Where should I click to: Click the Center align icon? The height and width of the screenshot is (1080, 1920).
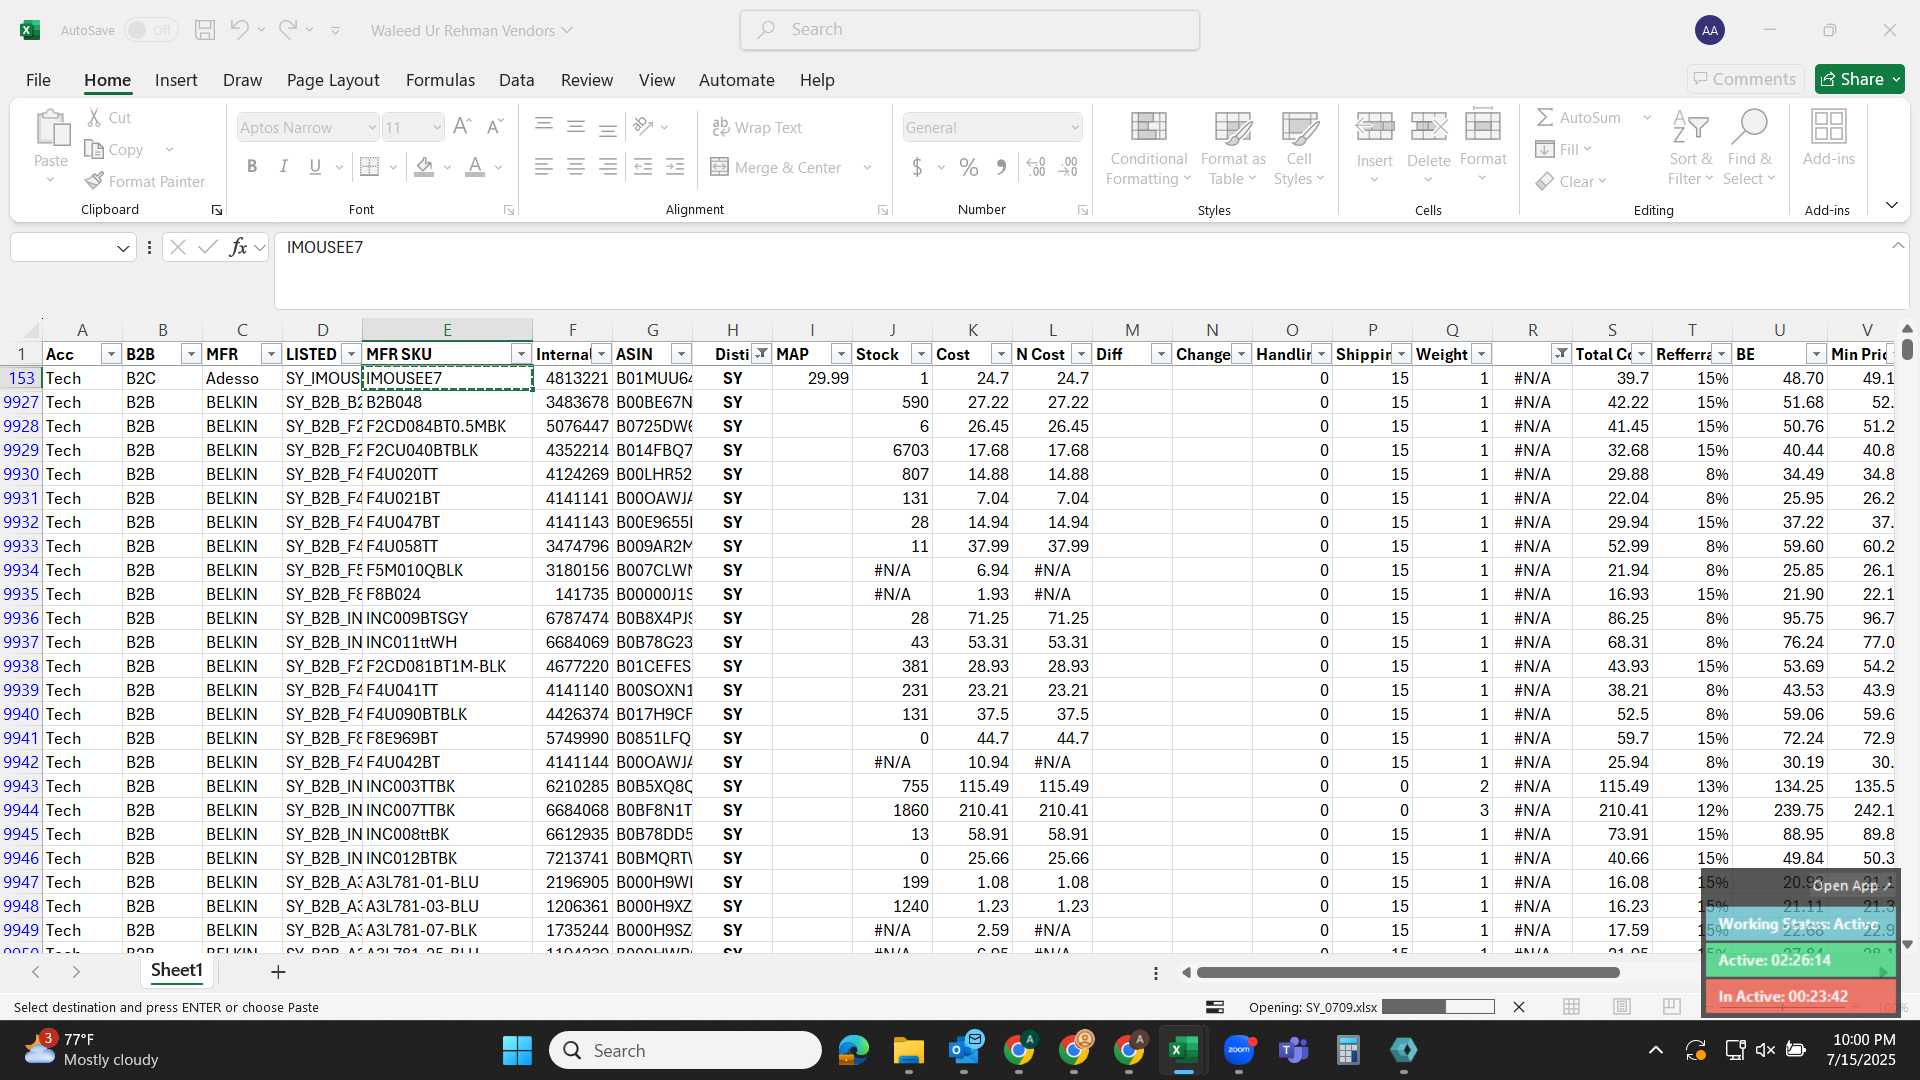click(x=576, y=167)
